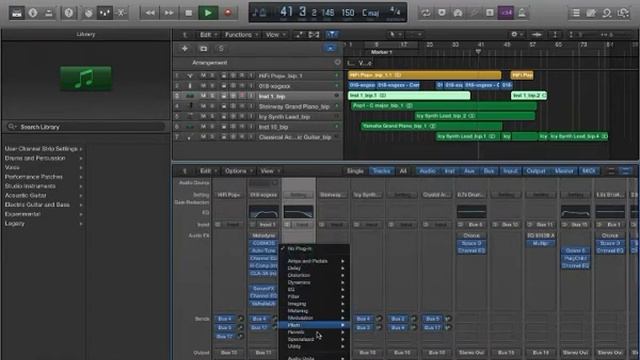
Task: Toggle Output channel strips filter
Action: pyautogui.click(x=536, y=171)
